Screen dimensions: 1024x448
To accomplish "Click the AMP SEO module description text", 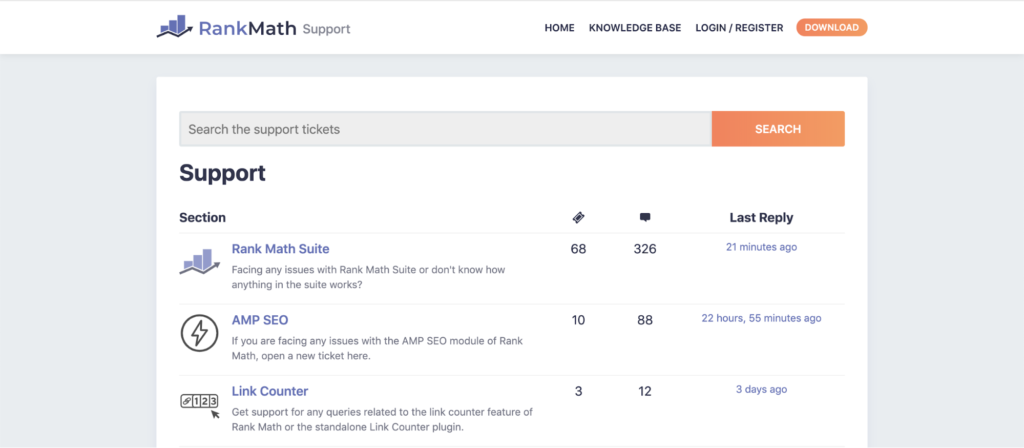I will click(x=377, y=349).
